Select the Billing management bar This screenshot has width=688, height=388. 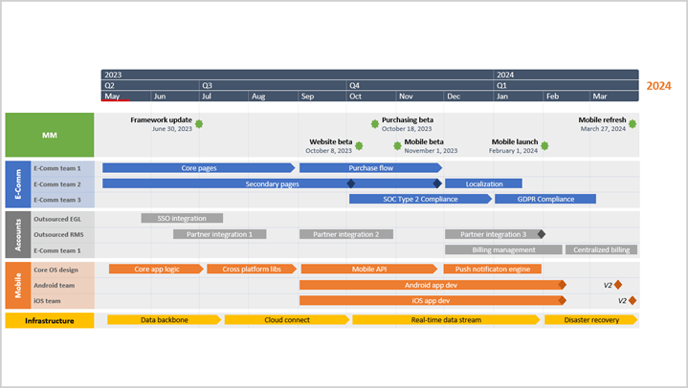click(504, 250)
